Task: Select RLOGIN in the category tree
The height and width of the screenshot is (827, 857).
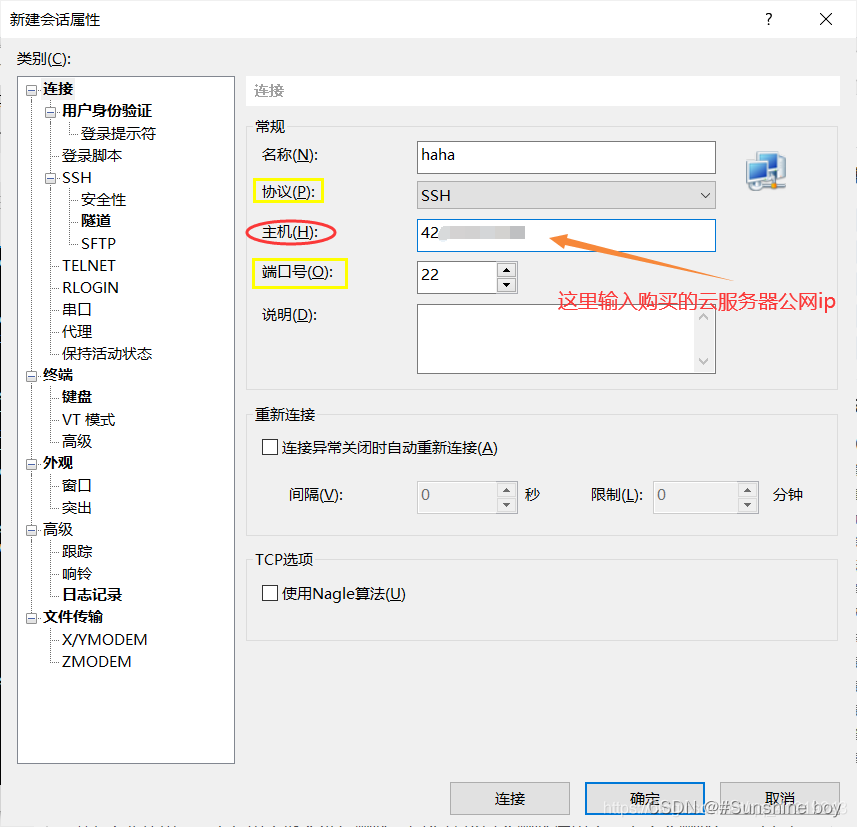Action: click(90, 288)
